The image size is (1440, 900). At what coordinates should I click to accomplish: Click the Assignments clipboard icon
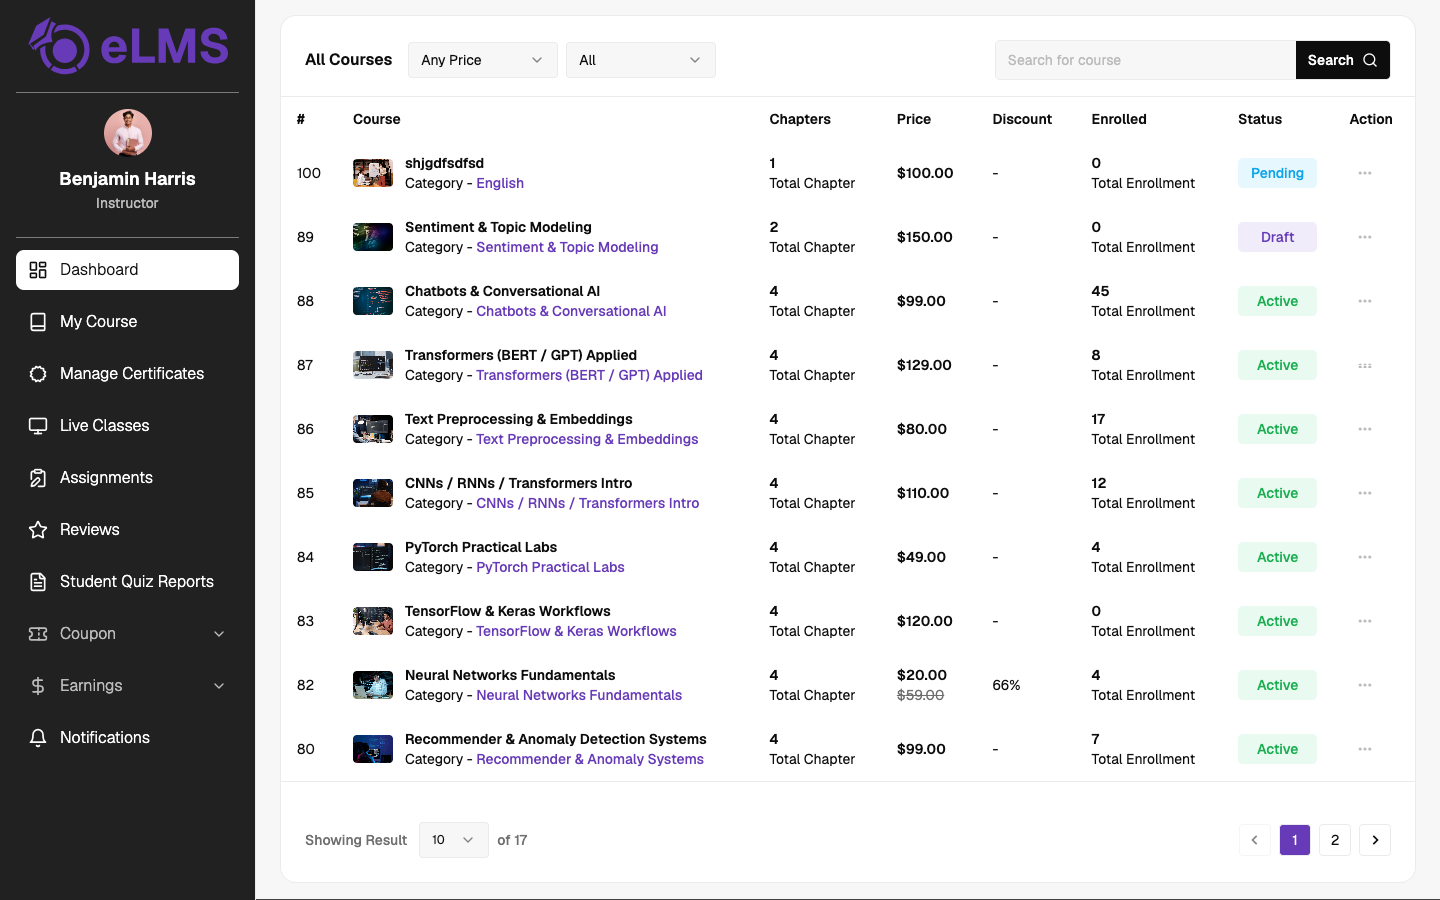(38, 478)
